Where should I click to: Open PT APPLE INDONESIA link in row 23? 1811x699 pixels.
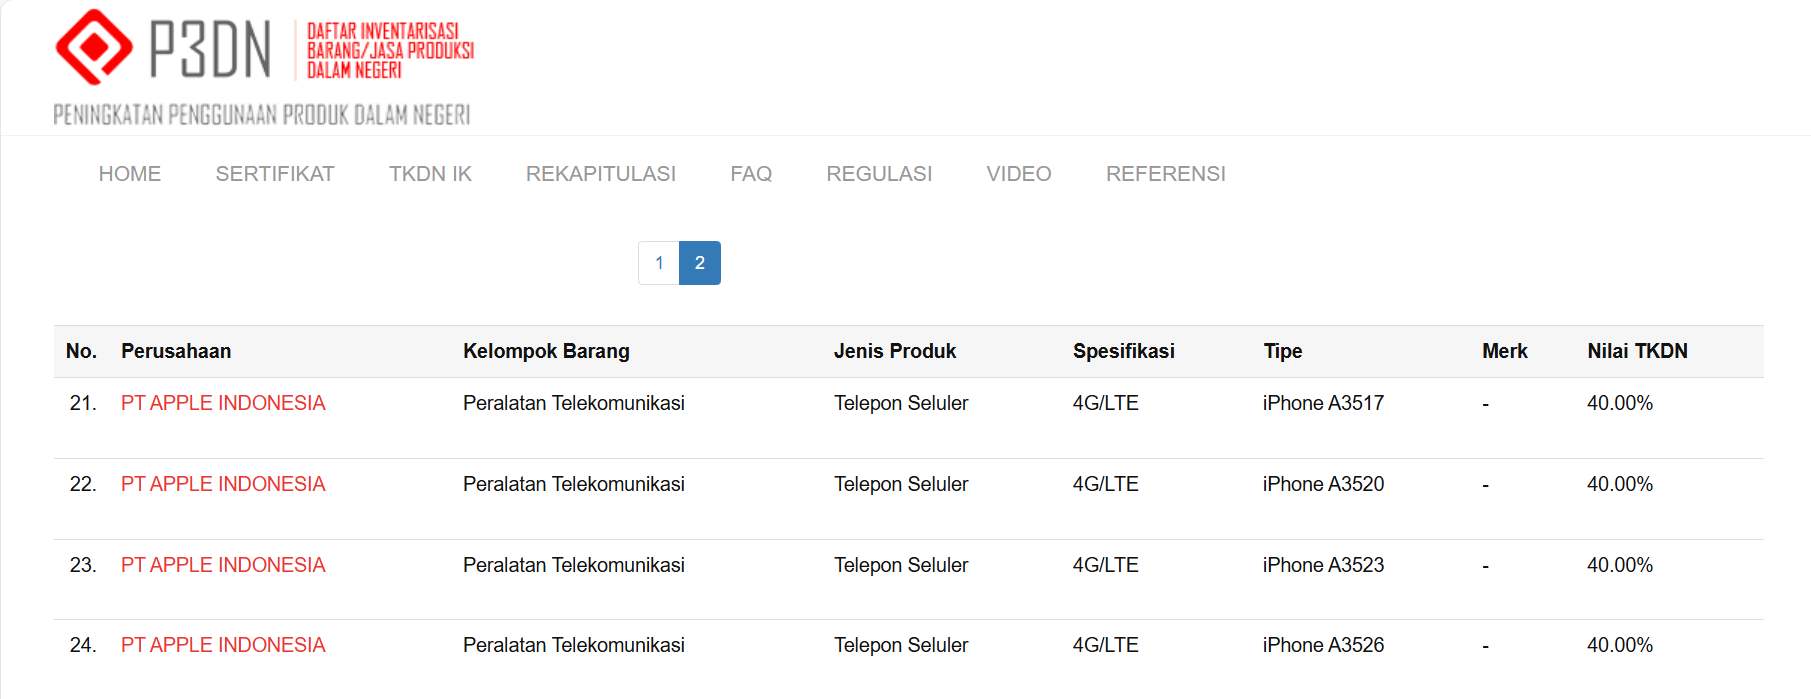tap(223, 565)
